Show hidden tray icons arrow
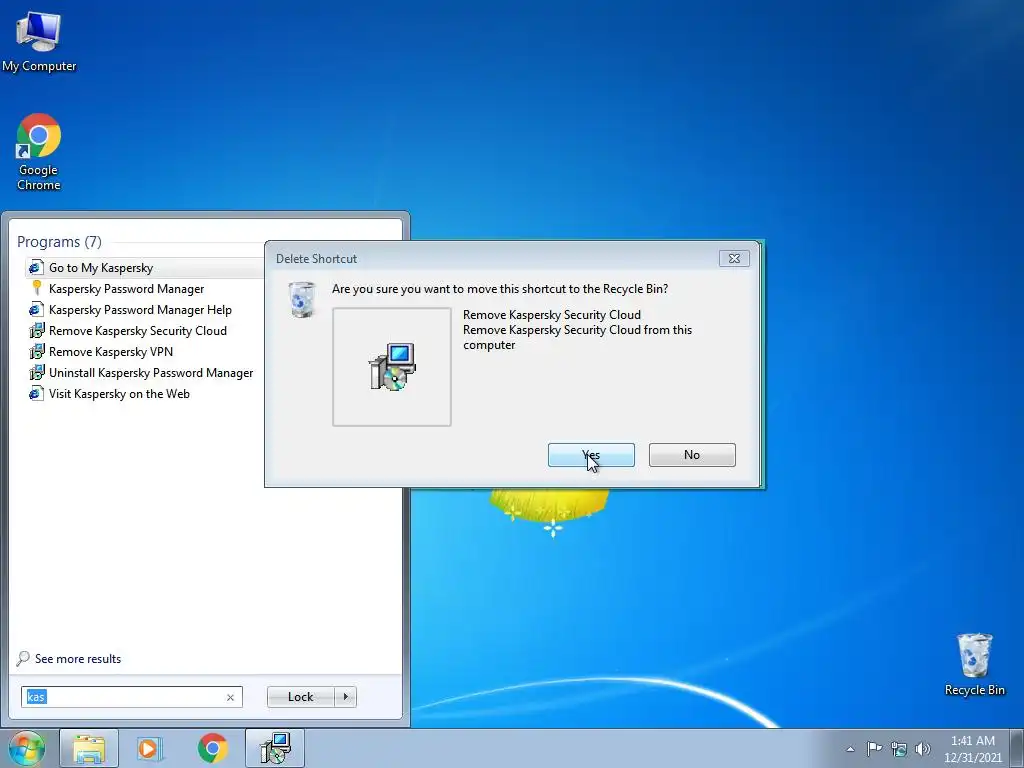This screenshot has height=768, width=1024. click(850, 749)
